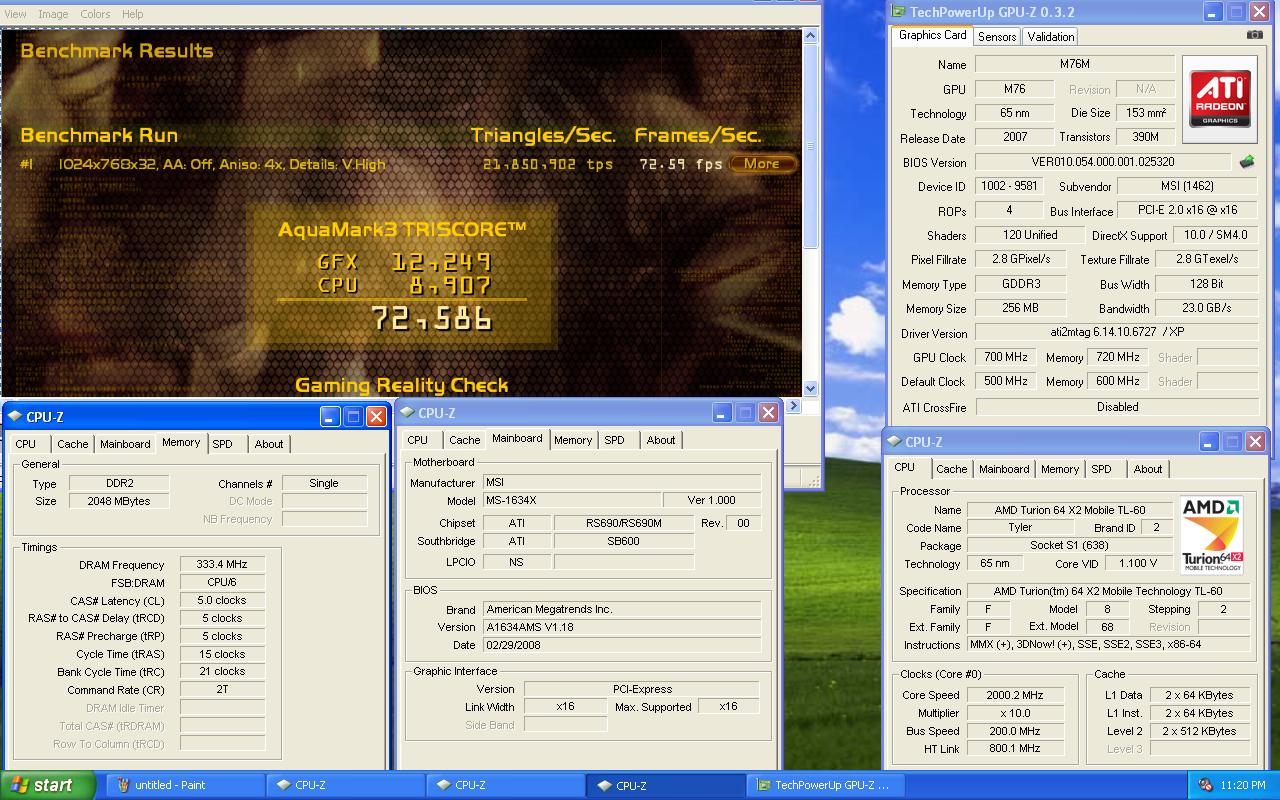The height and width of the screenshot is (800, 1280).
Task: Click the Command Rate value 2T
Action: (222, 690)
